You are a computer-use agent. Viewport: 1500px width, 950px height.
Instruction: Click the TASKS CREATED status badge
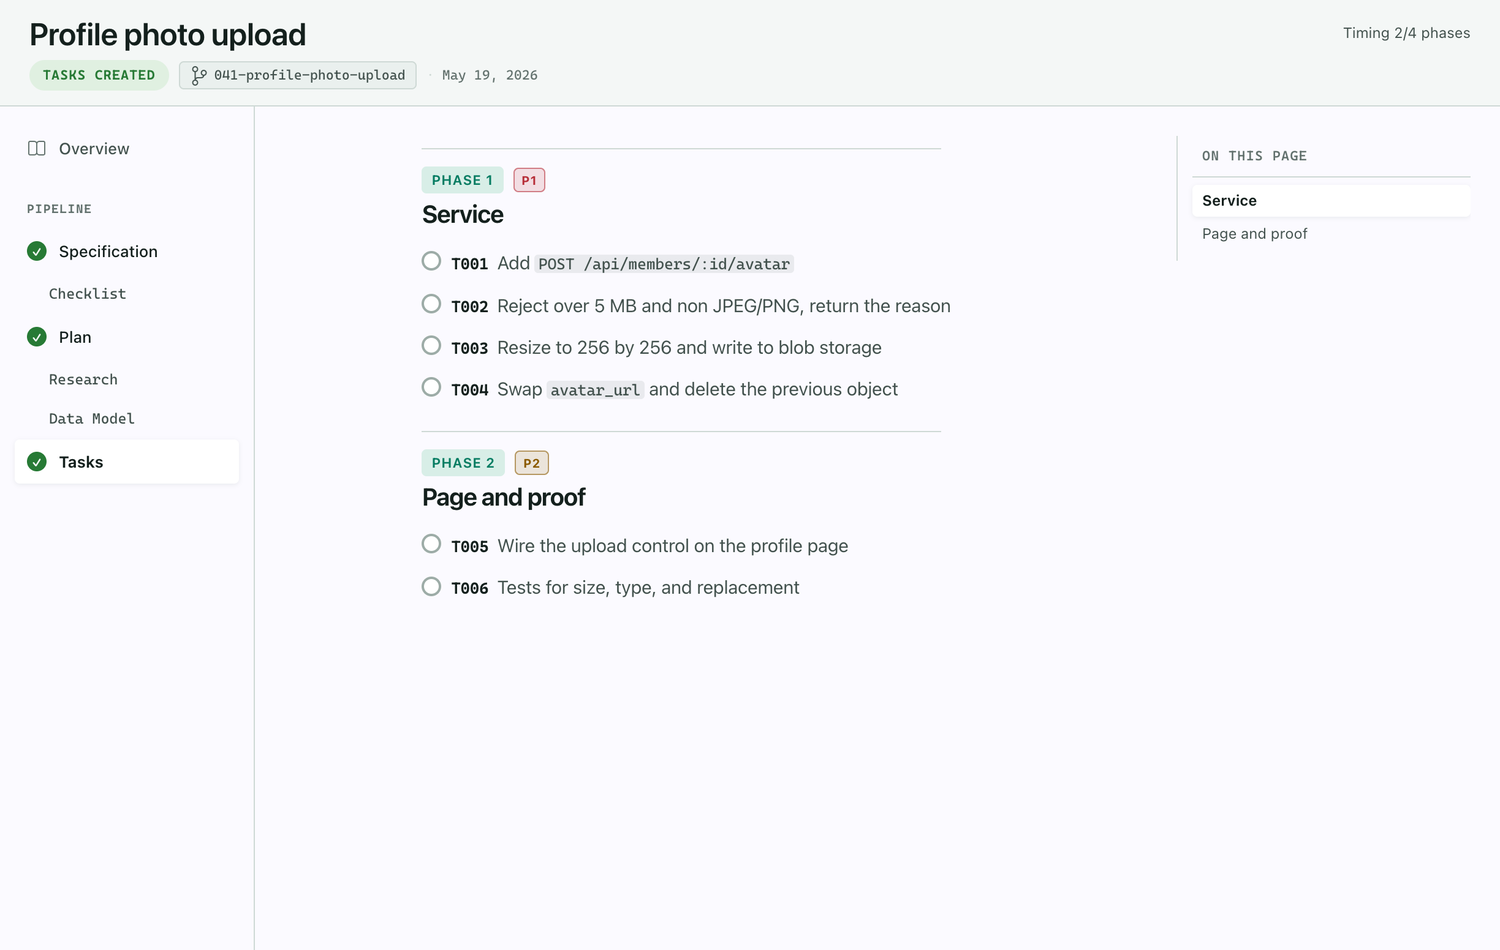[99, 75]
